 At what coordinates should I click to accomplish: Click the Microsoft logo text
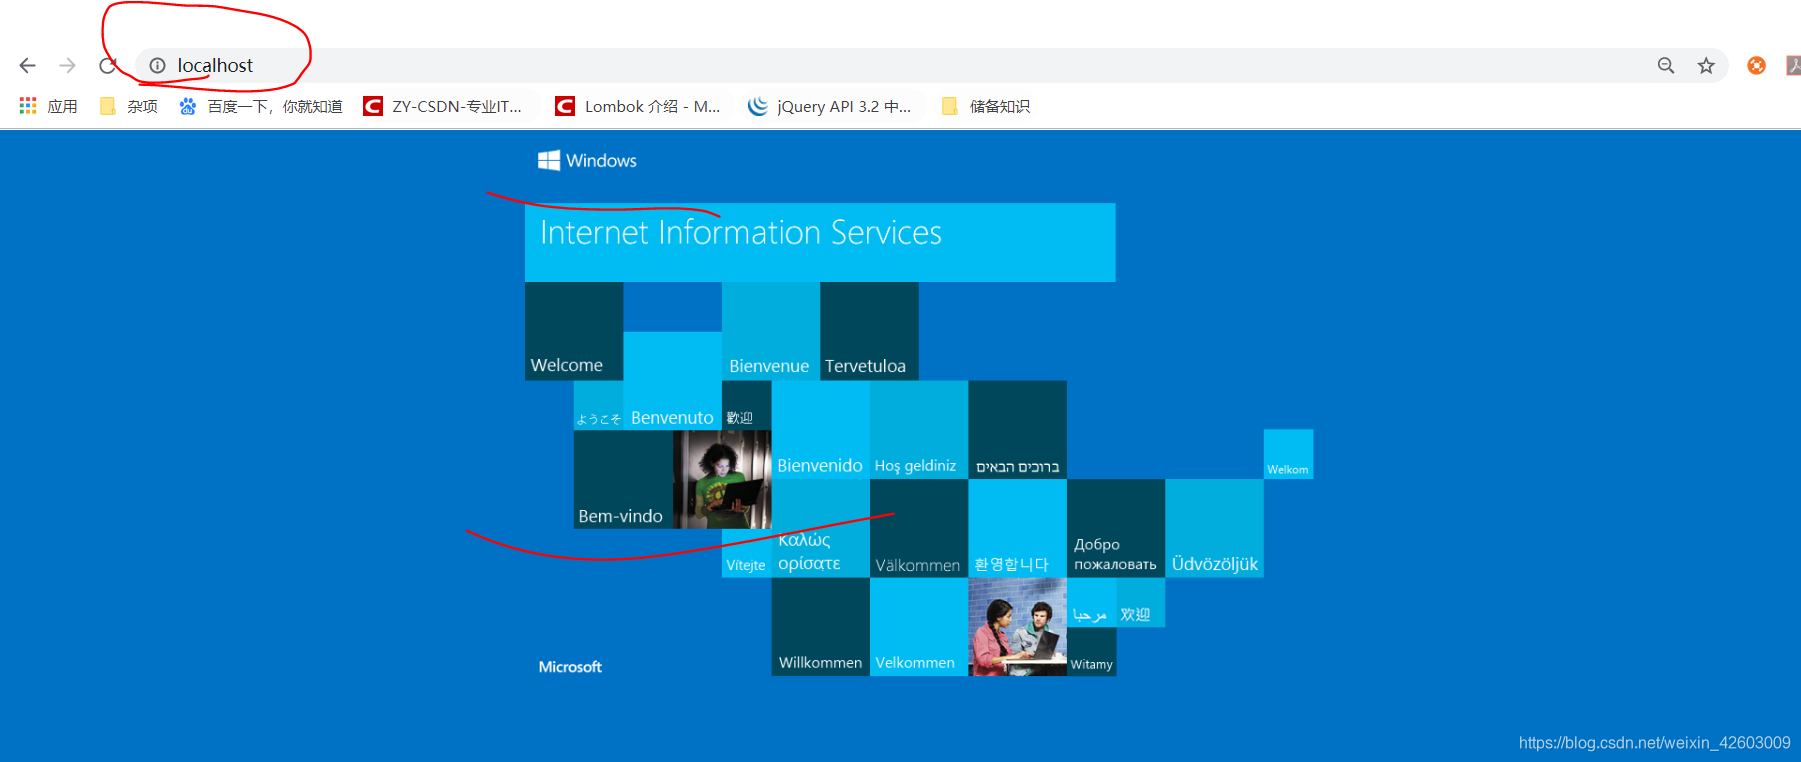pyautogui.click(x=570, y=667)
